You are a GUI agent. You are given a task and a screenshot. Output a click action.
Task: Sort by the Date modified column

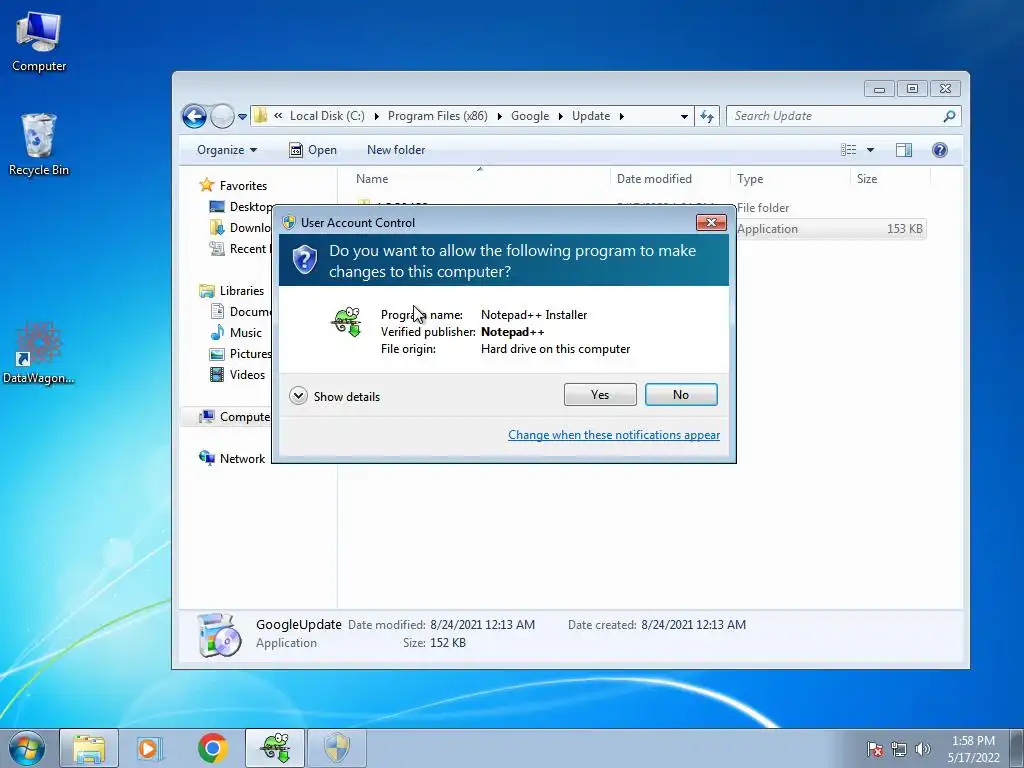click(x=670, y=179)
